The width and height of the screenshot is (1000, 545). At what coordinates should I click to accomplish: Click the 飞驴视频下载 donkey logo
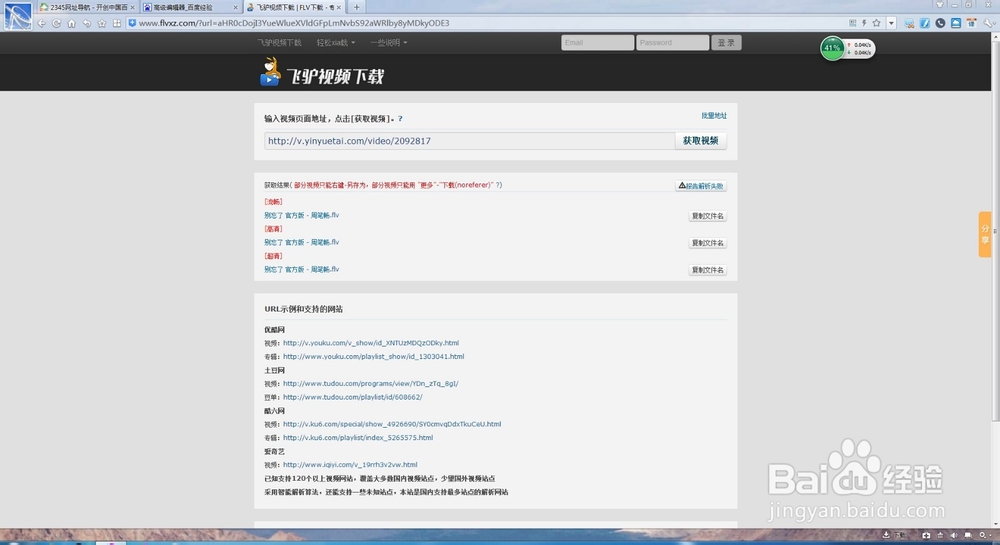click(x=321, y=73)
